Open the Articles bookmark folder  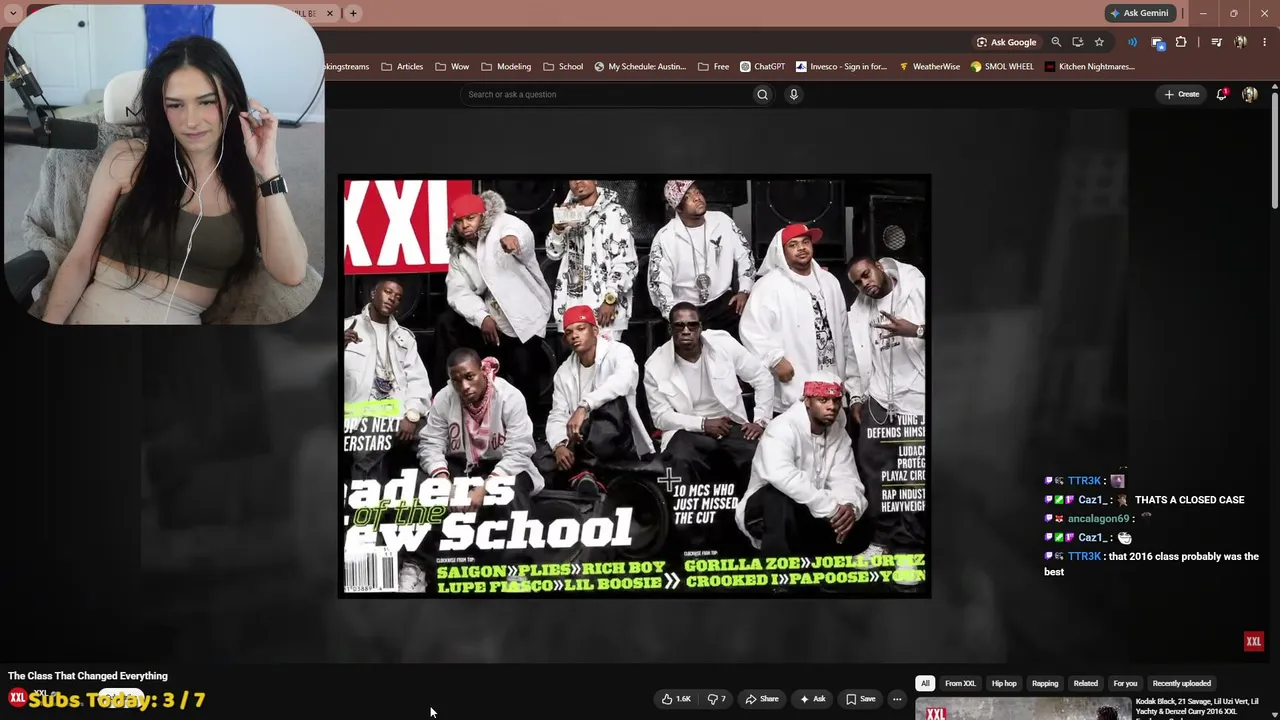click(402, 67)
